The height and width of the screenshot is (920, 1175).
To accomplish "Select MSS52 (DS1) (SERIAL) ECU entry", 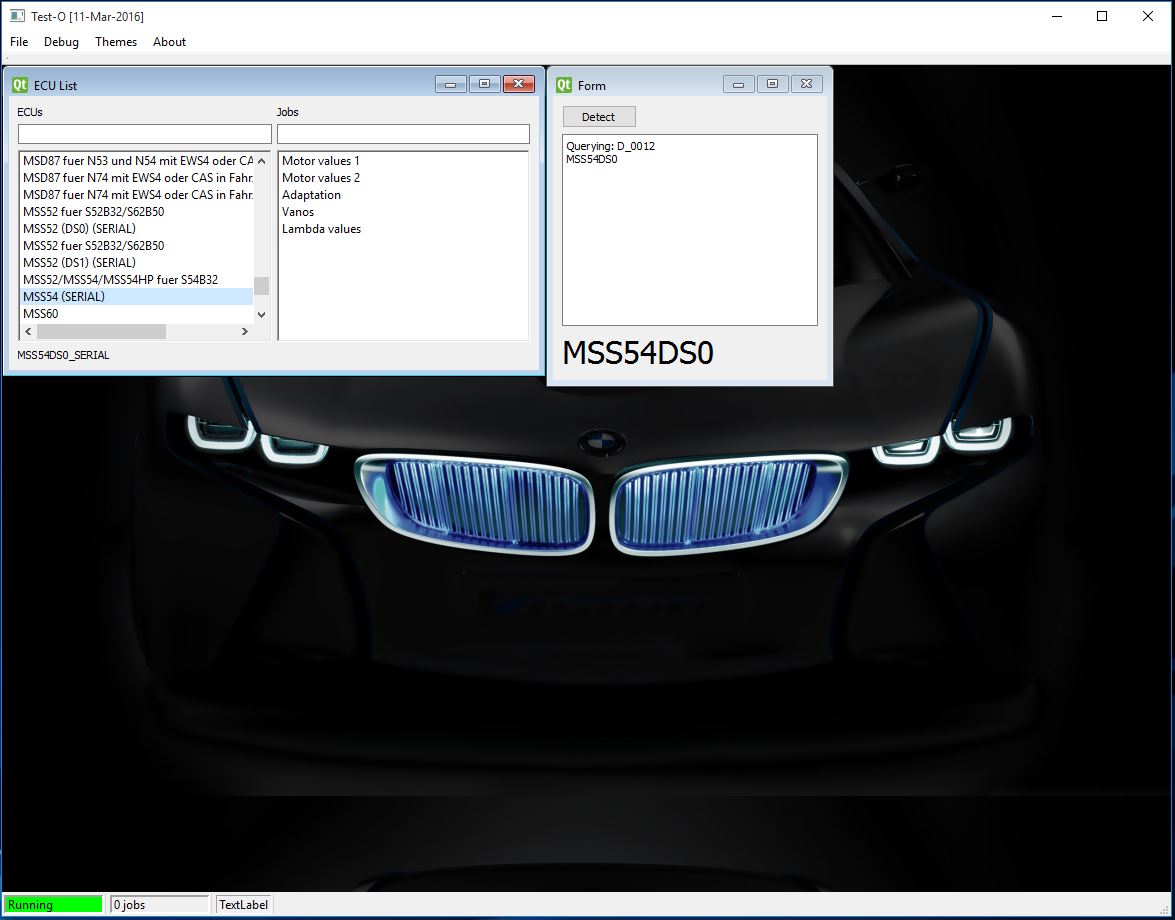I will tap(79, 262).
